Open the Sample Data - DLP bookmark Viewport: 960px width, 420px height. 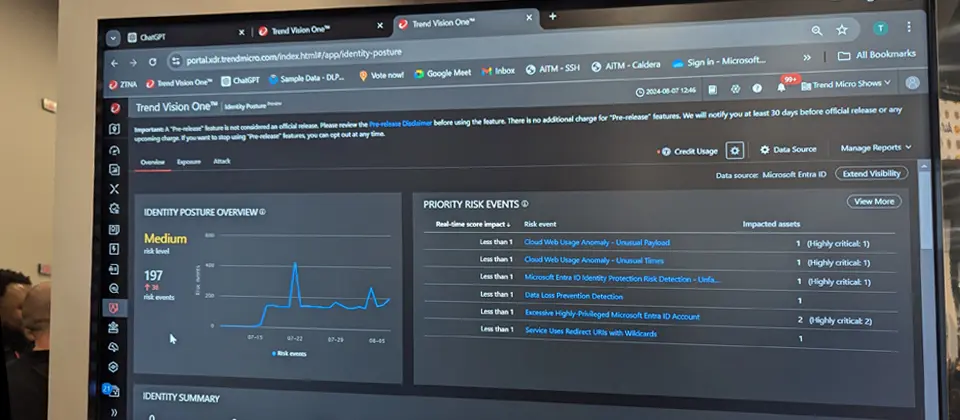tap(307, 78)
